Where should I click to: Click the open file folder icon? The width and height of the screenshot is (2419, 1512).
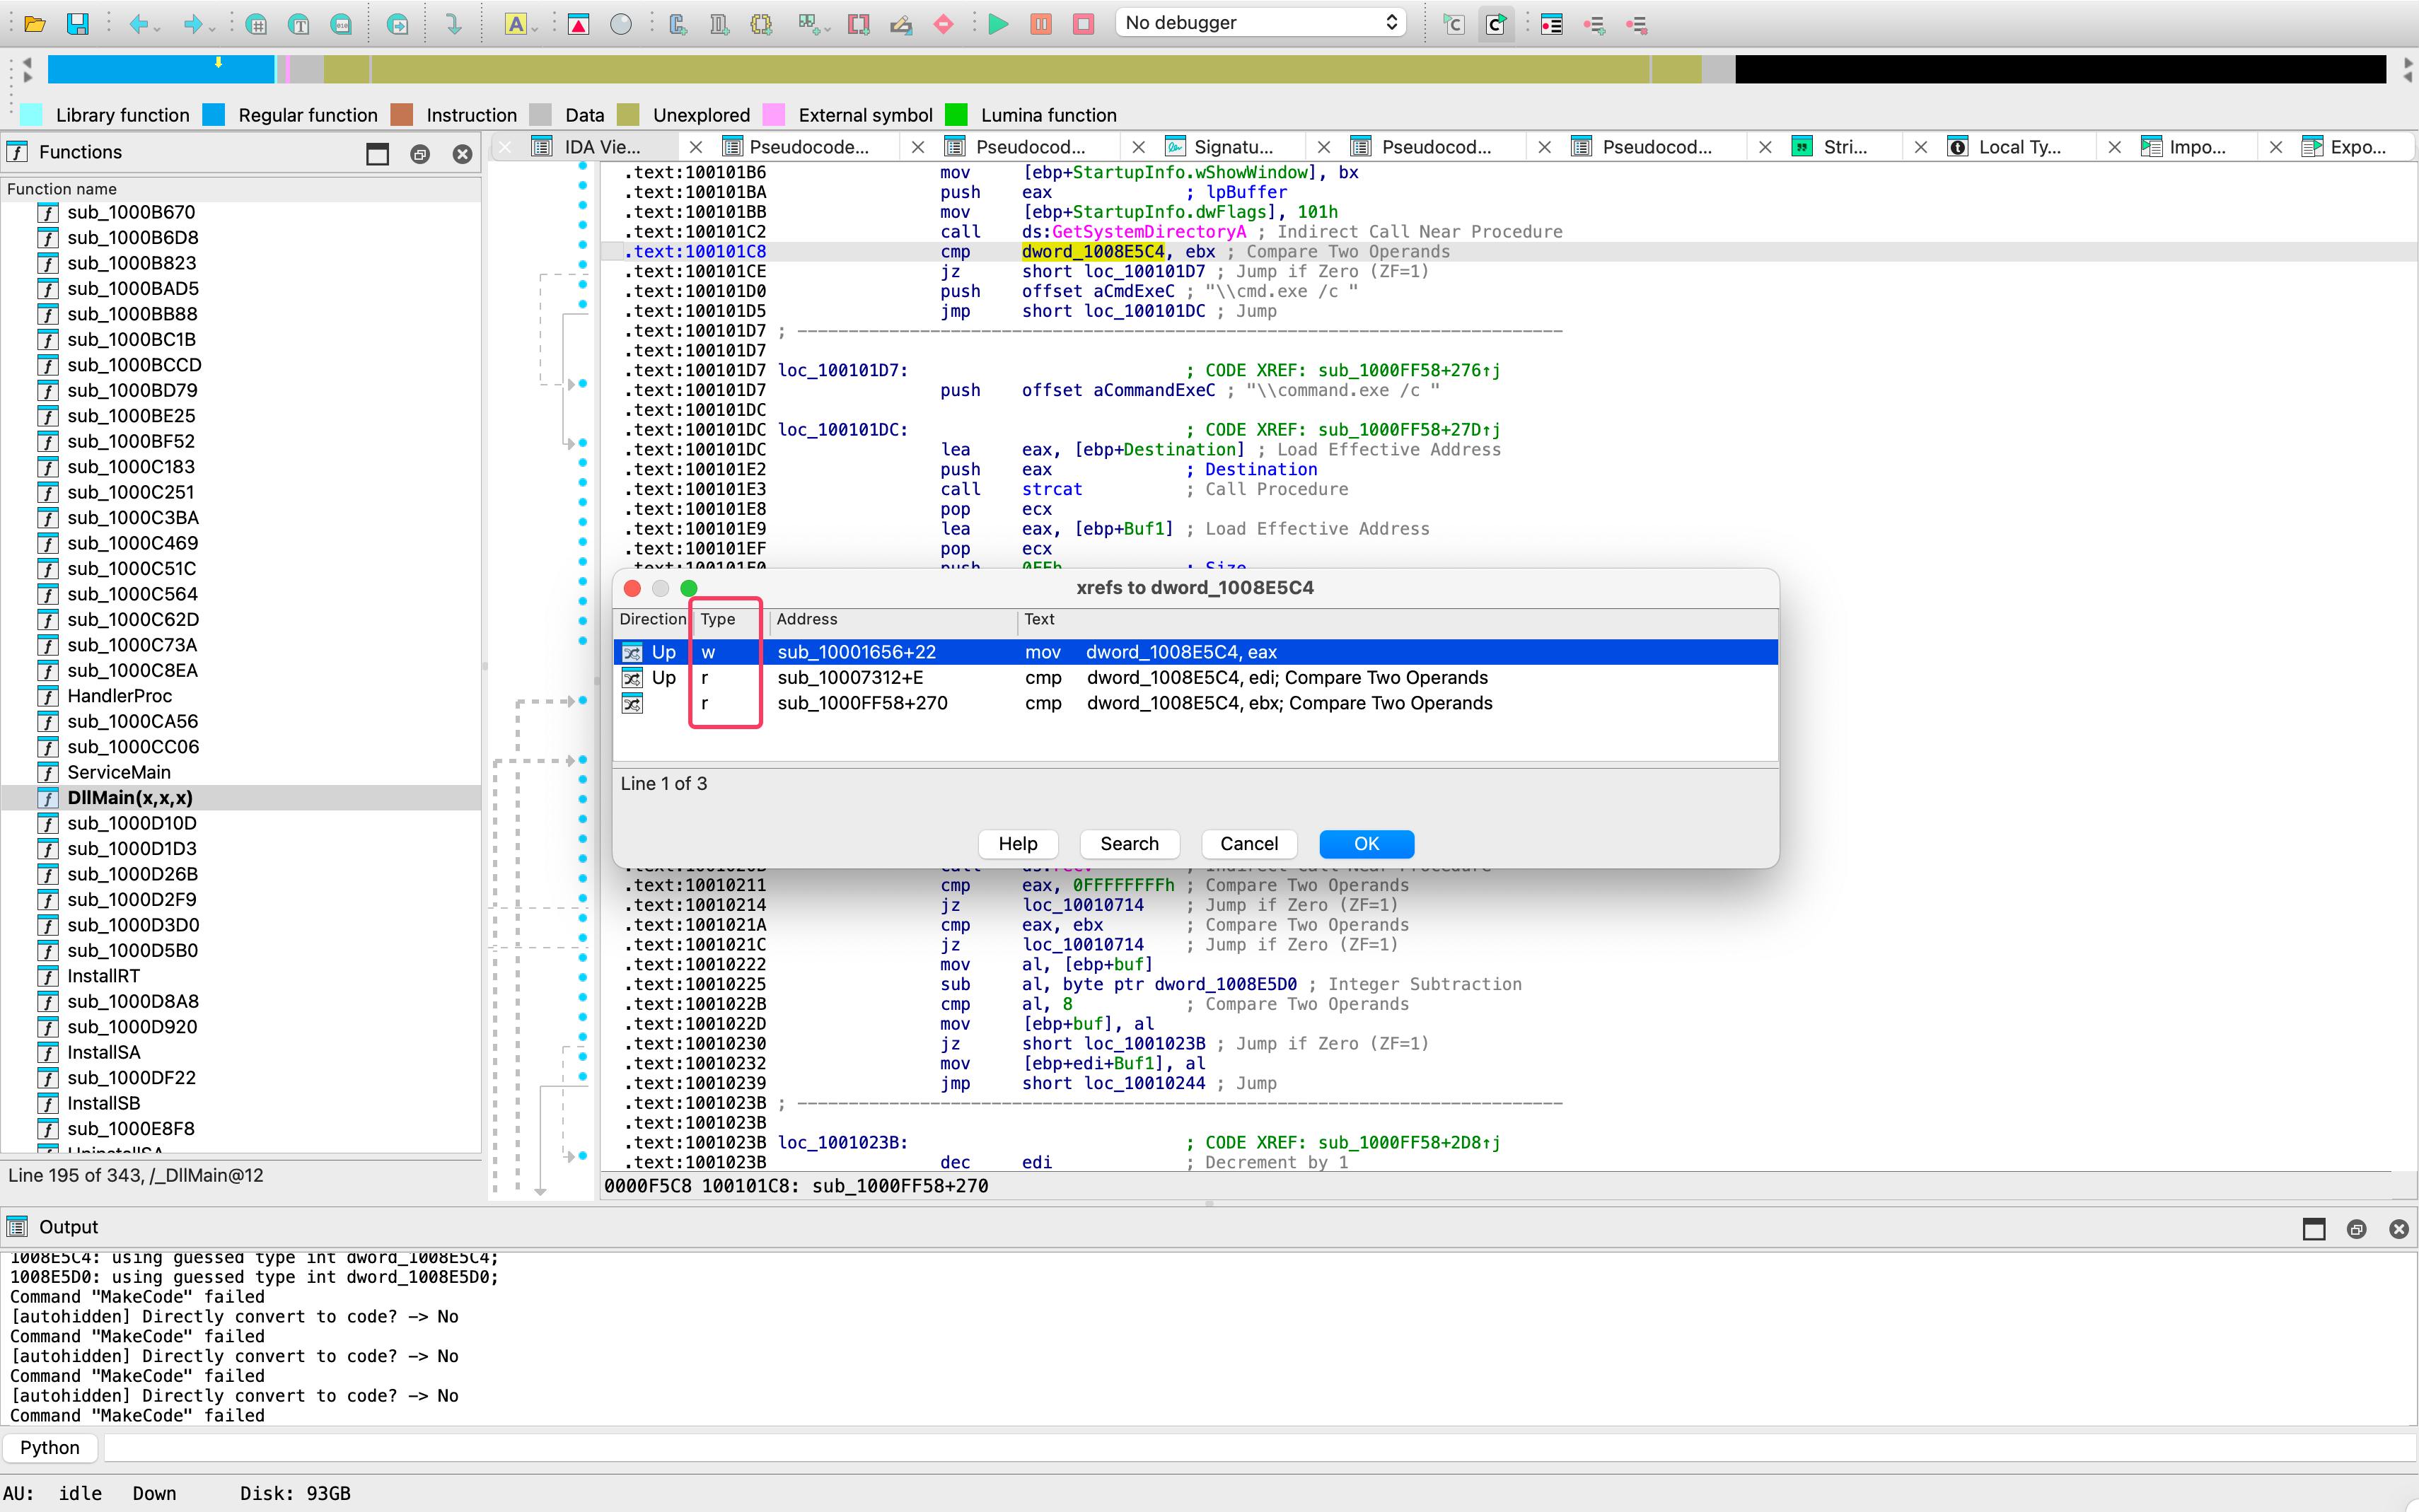pos(35,23)
